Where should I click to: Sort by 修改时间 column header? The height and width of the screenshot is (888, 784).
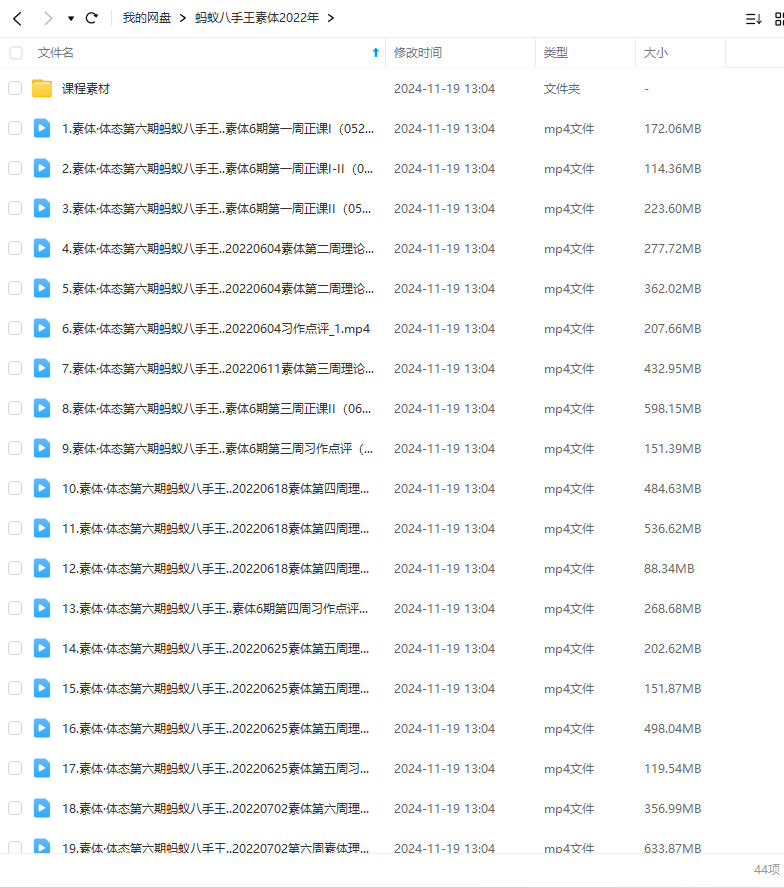click(x=418, y=53)
